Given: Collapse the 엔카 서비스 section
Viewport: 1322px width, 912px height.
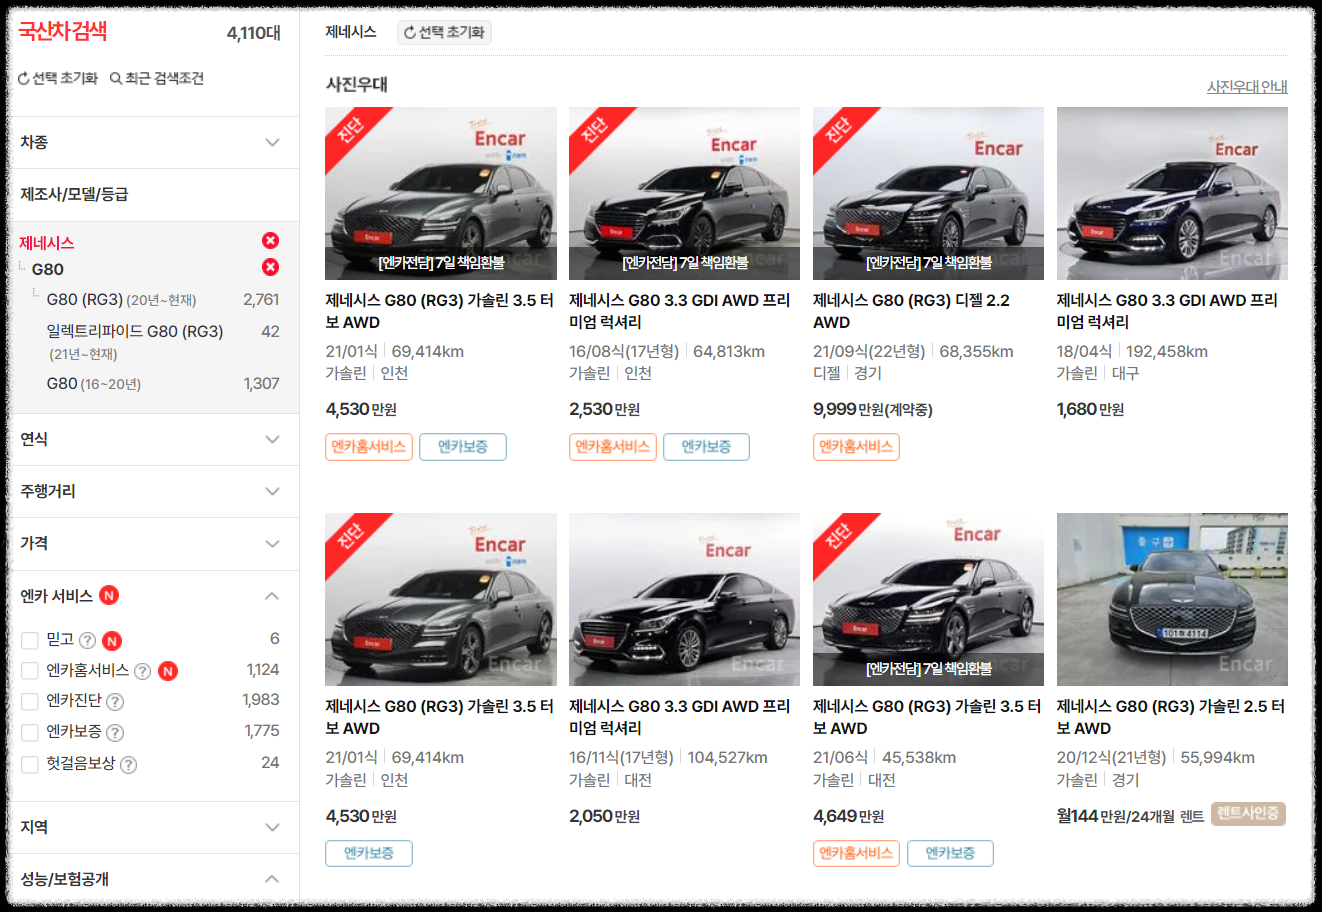Looking at the screenshot, I should click(272, 596).
